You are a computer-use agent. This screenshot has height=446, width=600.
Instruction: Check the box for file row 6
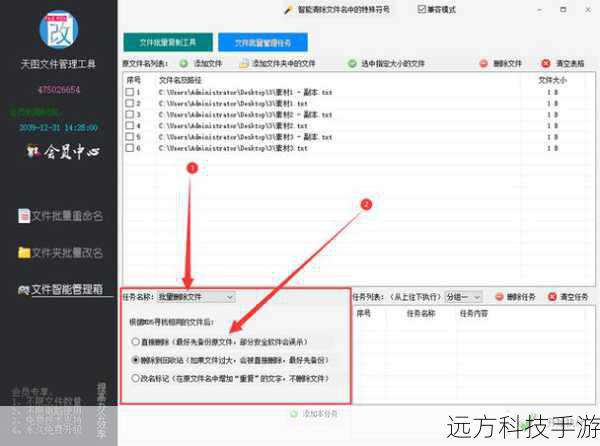pyautogui.click(x=130, y=148)
